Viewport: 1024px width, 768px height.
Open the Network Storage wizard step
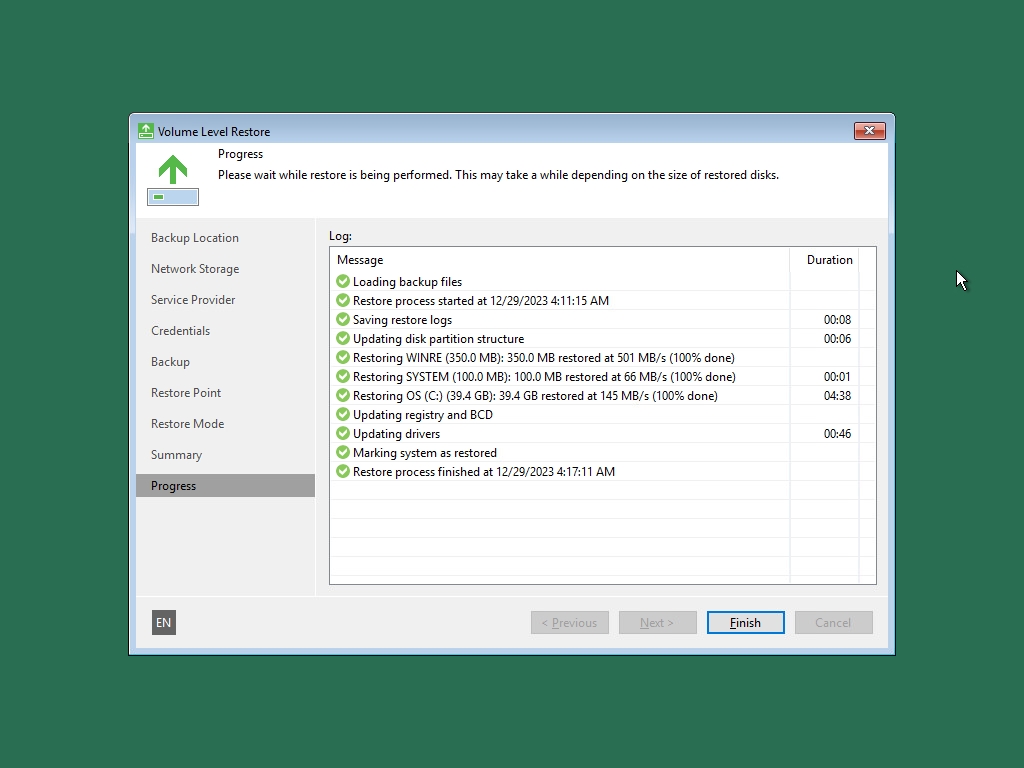(195, 269)
